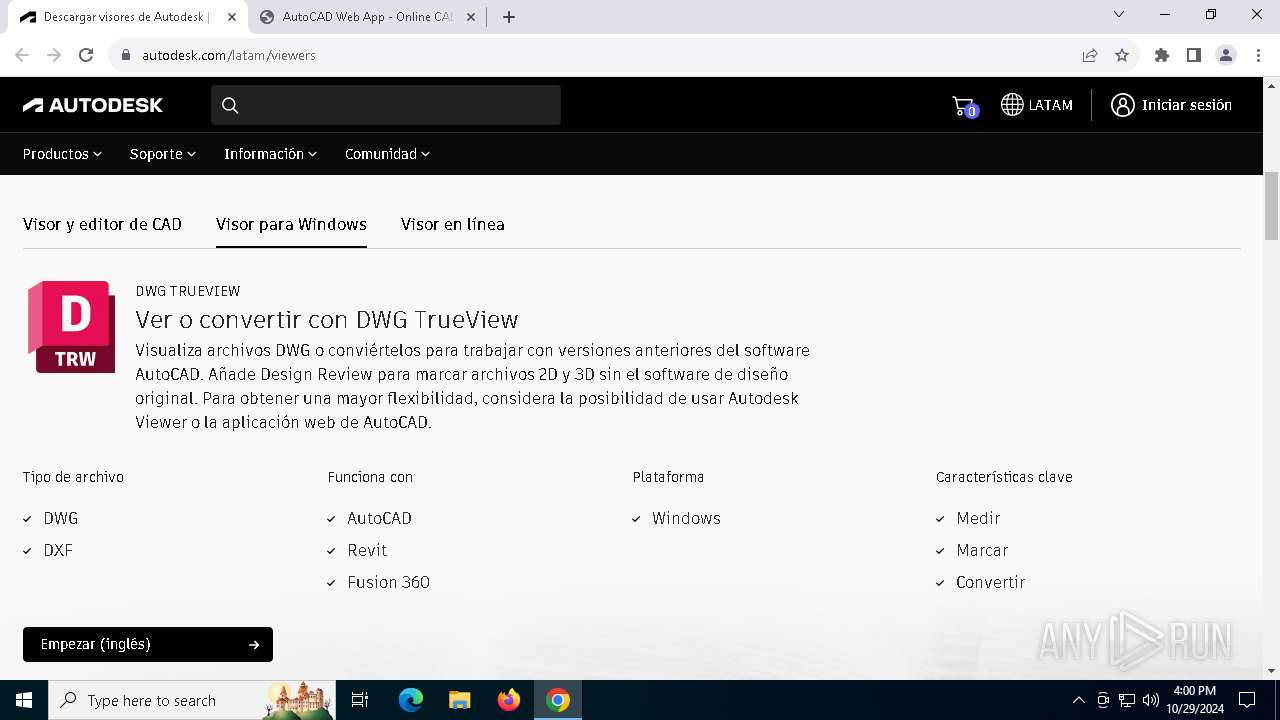This screenshot has height=720, width=1280.
Task: Click the Autodesk logo in header
Action: (93, 105)
